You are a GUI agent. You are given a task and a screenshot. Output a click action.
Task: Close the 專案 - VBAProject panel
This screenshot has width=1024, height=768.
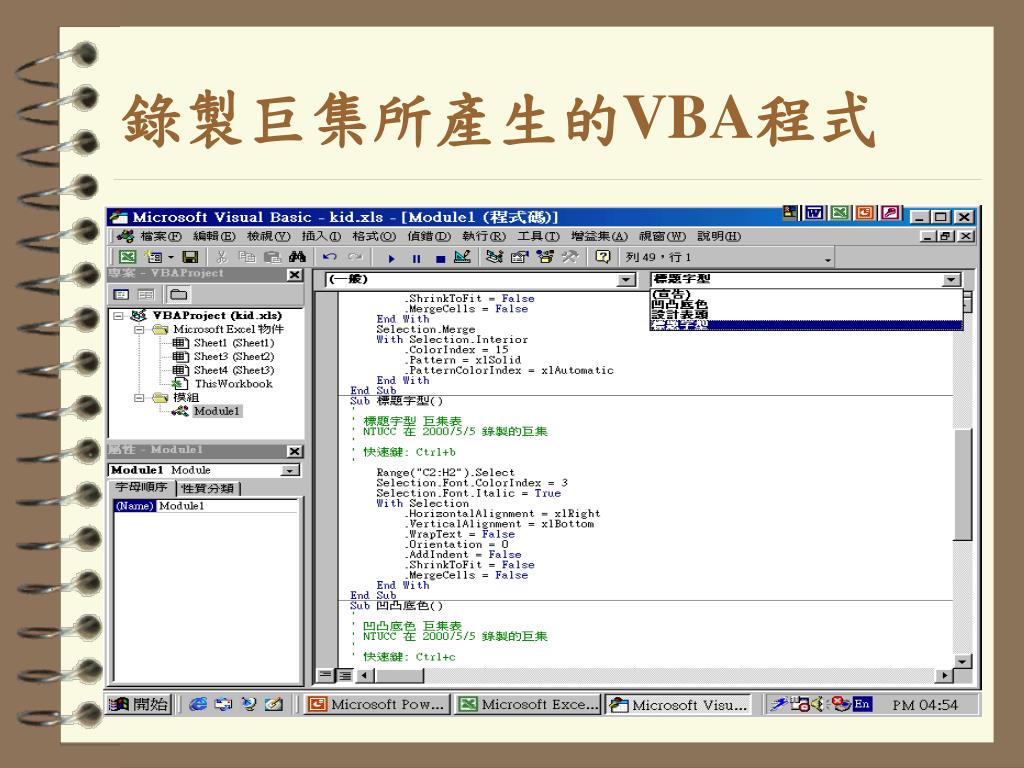tap(295, 275)
